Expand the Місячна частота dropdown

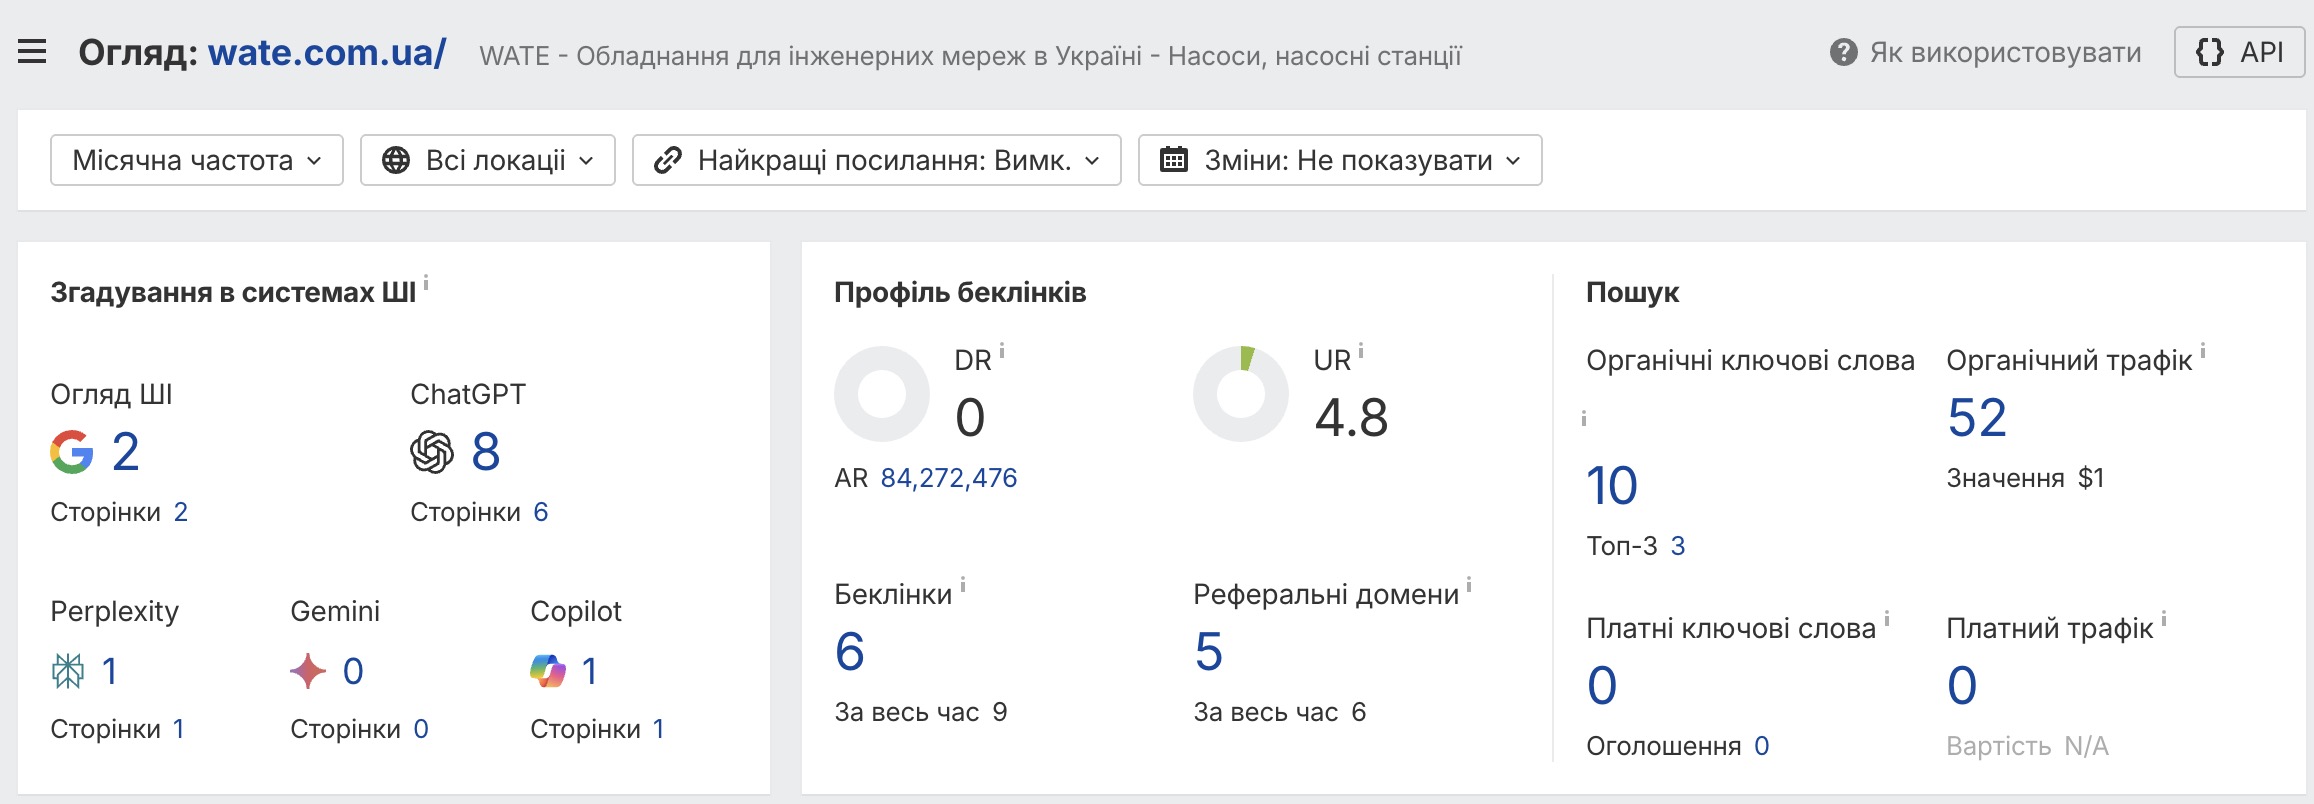click(197, 160)
